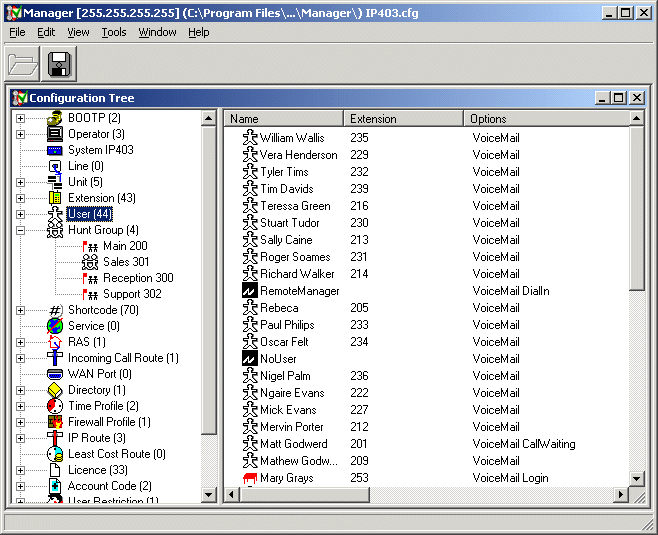The image size is (658, 535).
Task: Click the Sales 301 group icon
Action: 90,262
